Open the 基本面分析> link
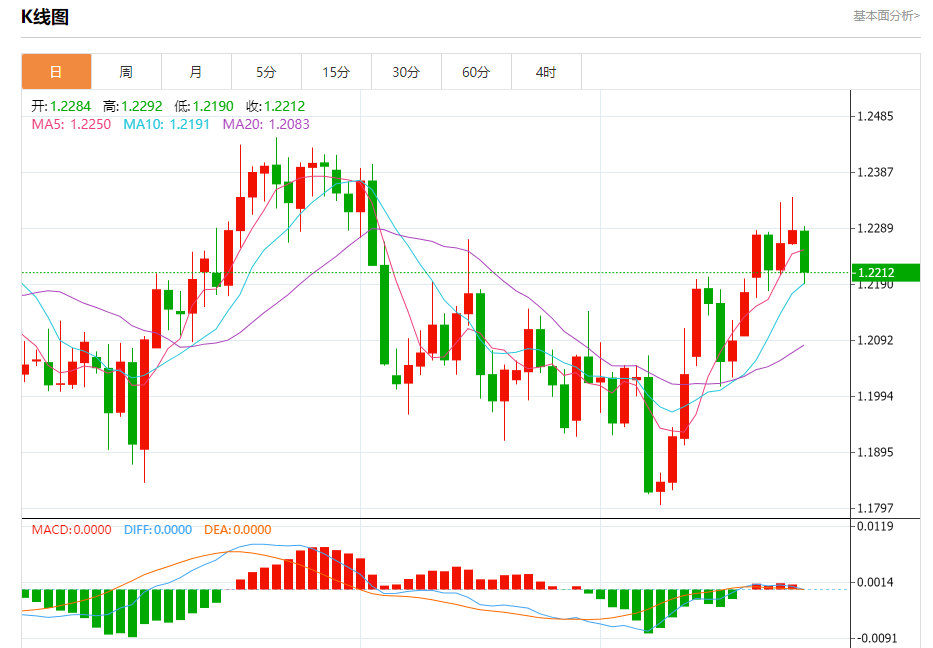The height and width of the screenshot is (648, 933). coord(887,16)
